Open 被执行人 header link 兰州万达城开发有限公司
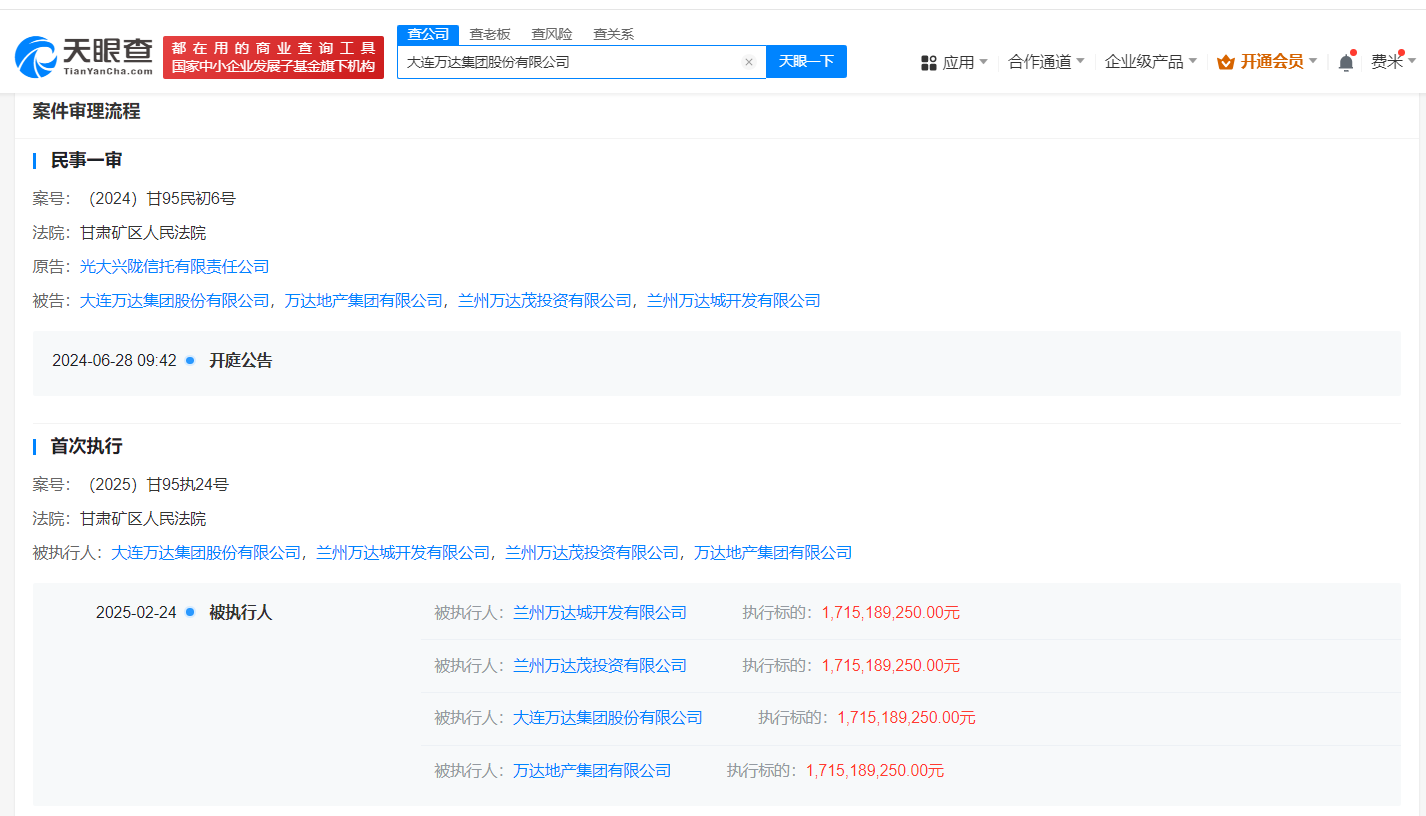 (x=403, y=553)
